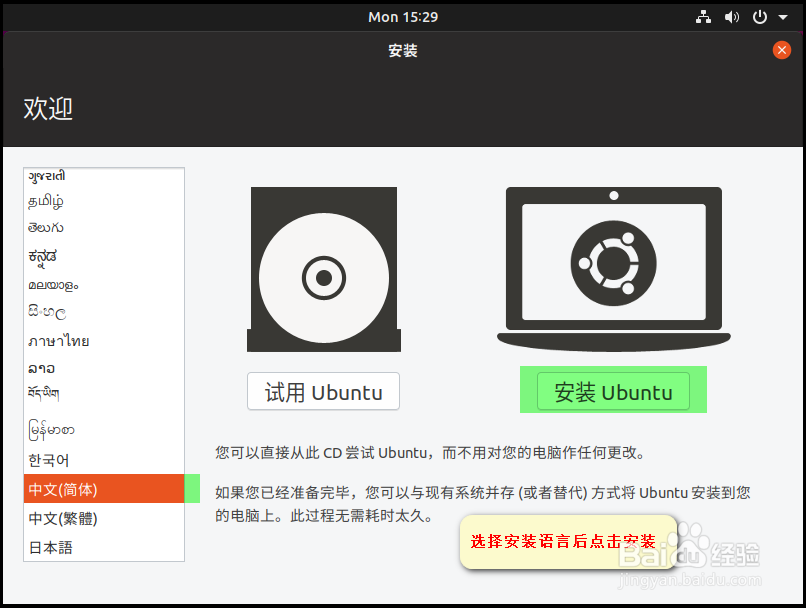Click the Try Ubuntu (试用 Ubuntu) button

[323, 392]
